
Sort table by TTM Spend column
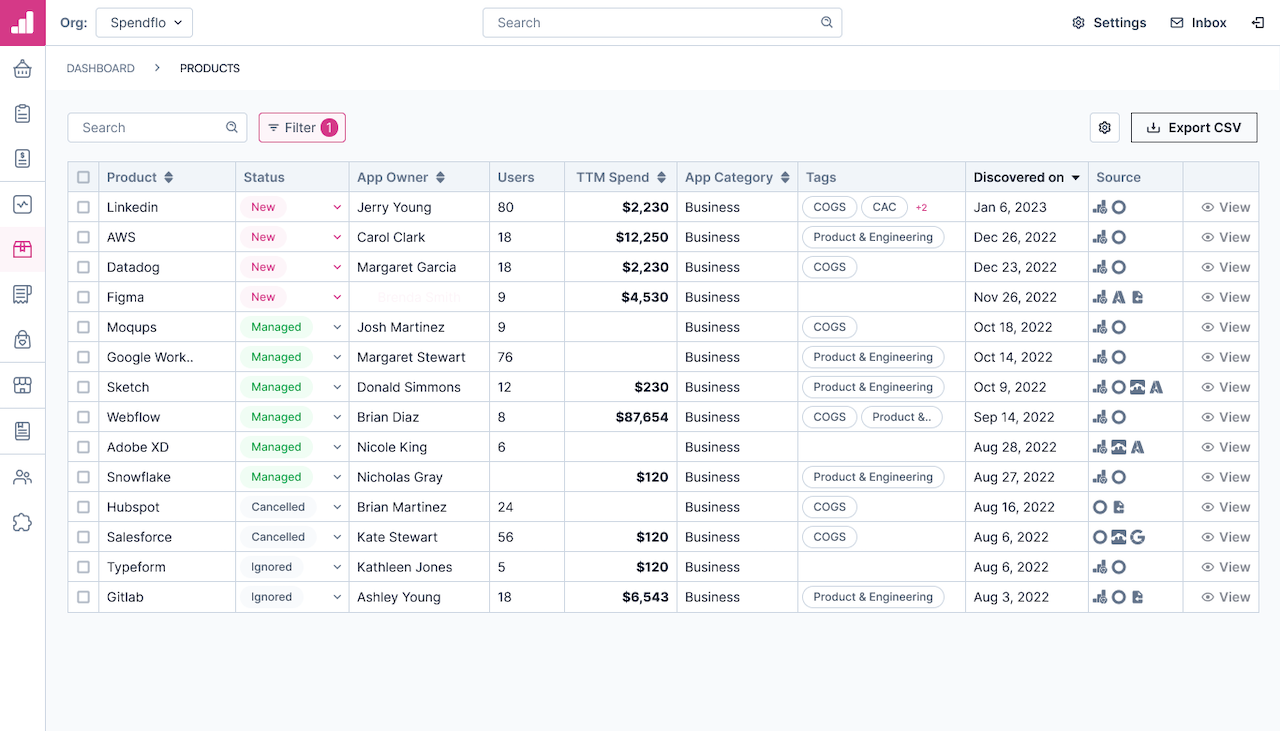[661, 177]
